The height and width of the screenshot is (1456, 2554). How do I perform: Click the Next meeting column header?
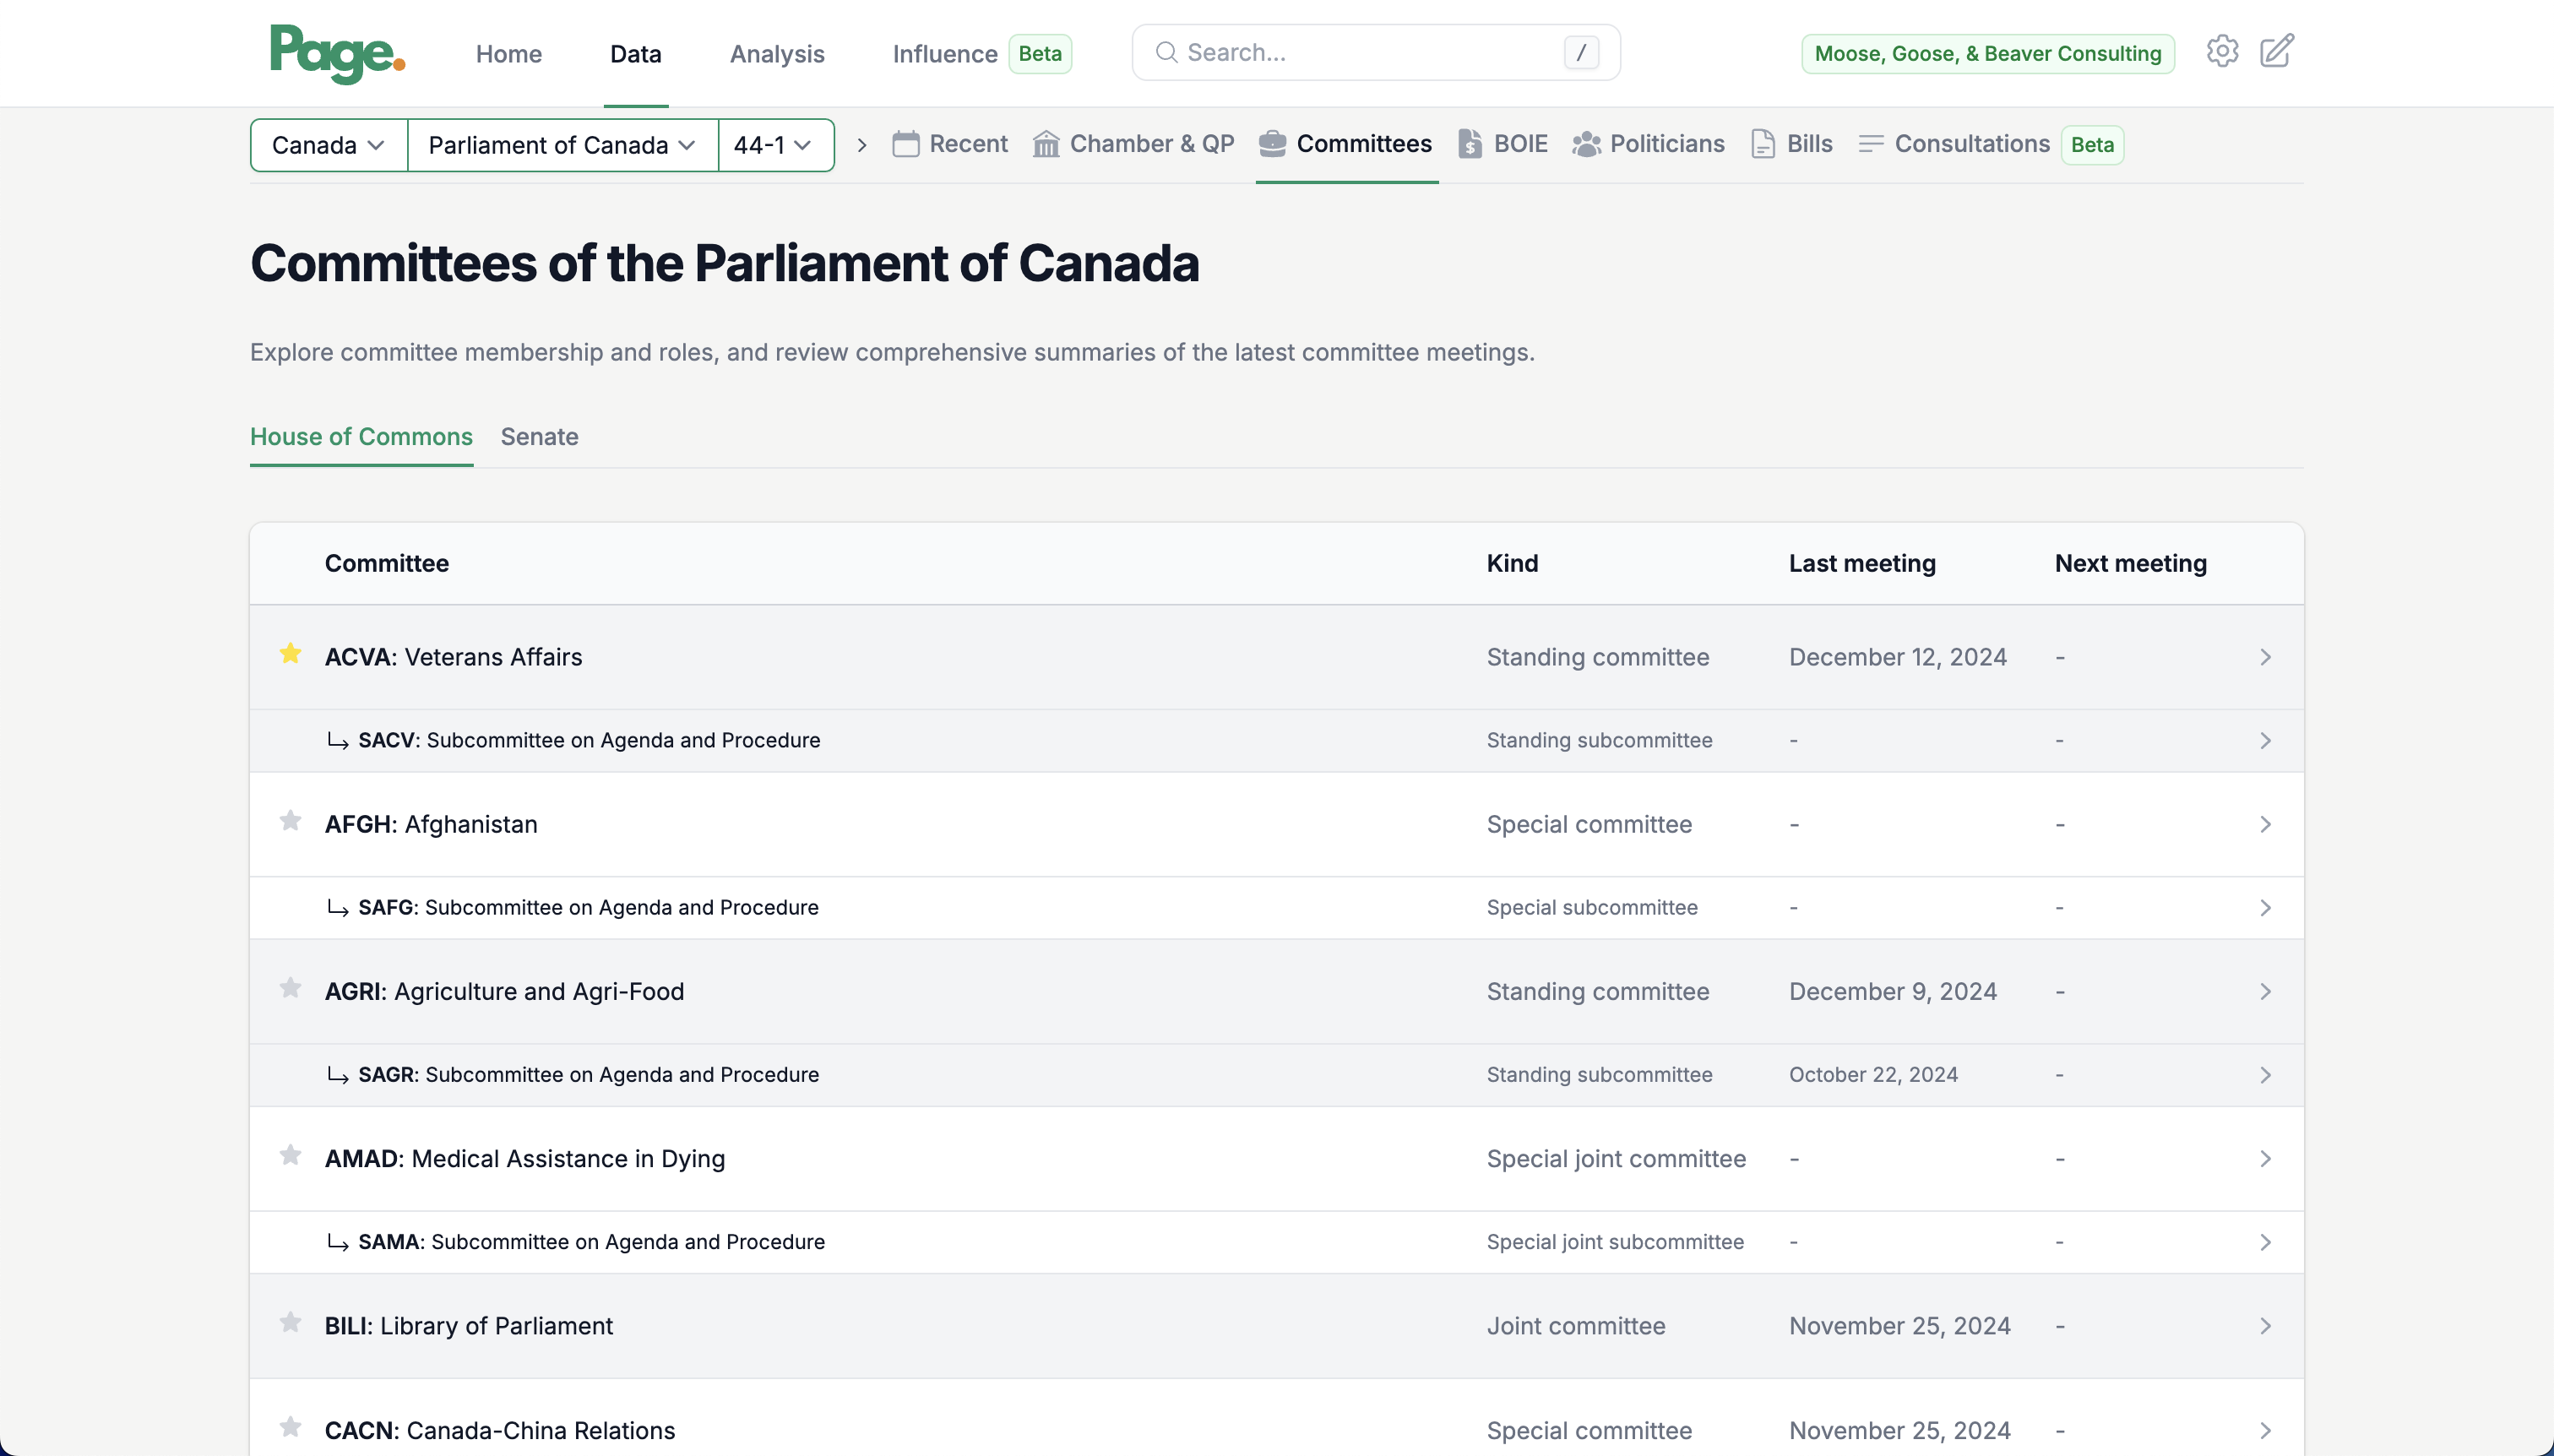2130,564
